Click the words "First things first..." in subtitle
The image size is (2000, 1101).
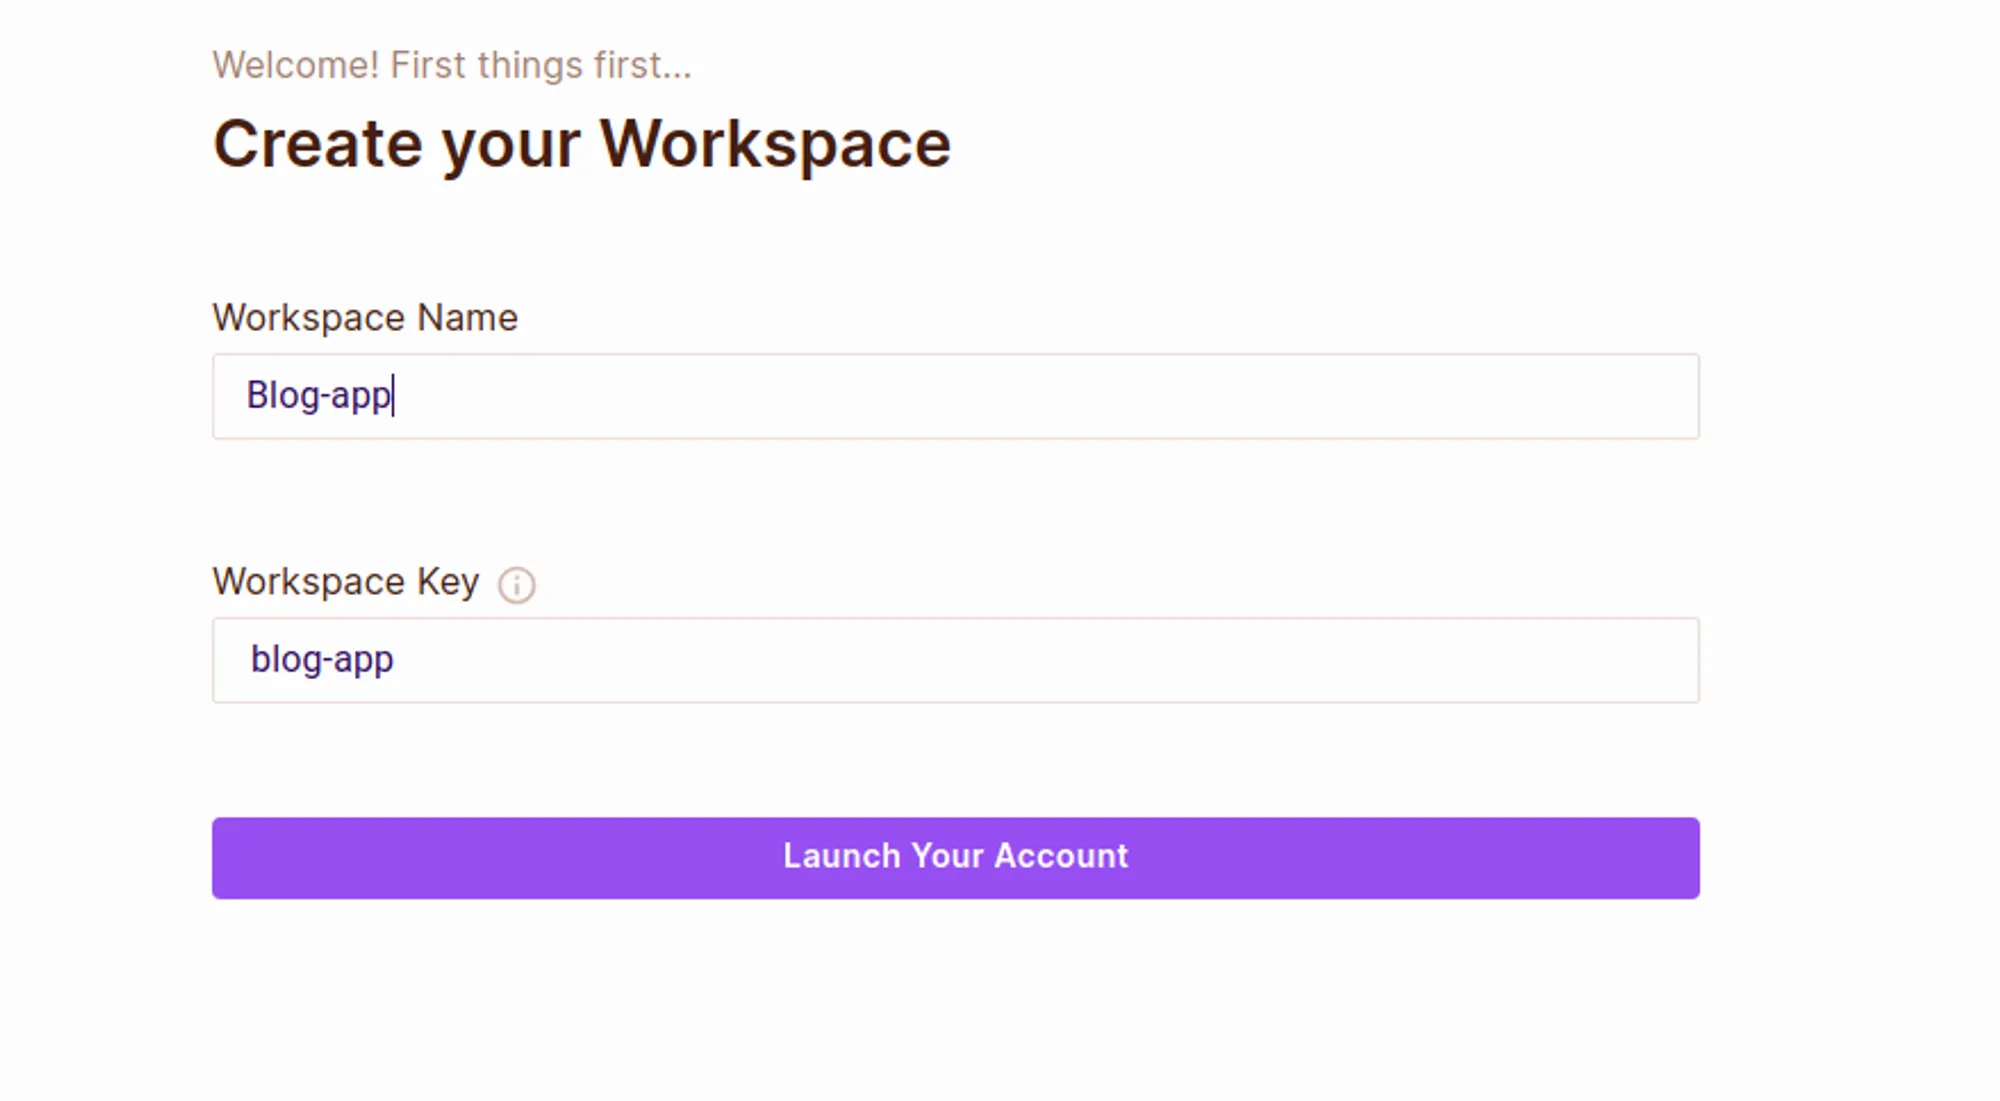[540, 66]
